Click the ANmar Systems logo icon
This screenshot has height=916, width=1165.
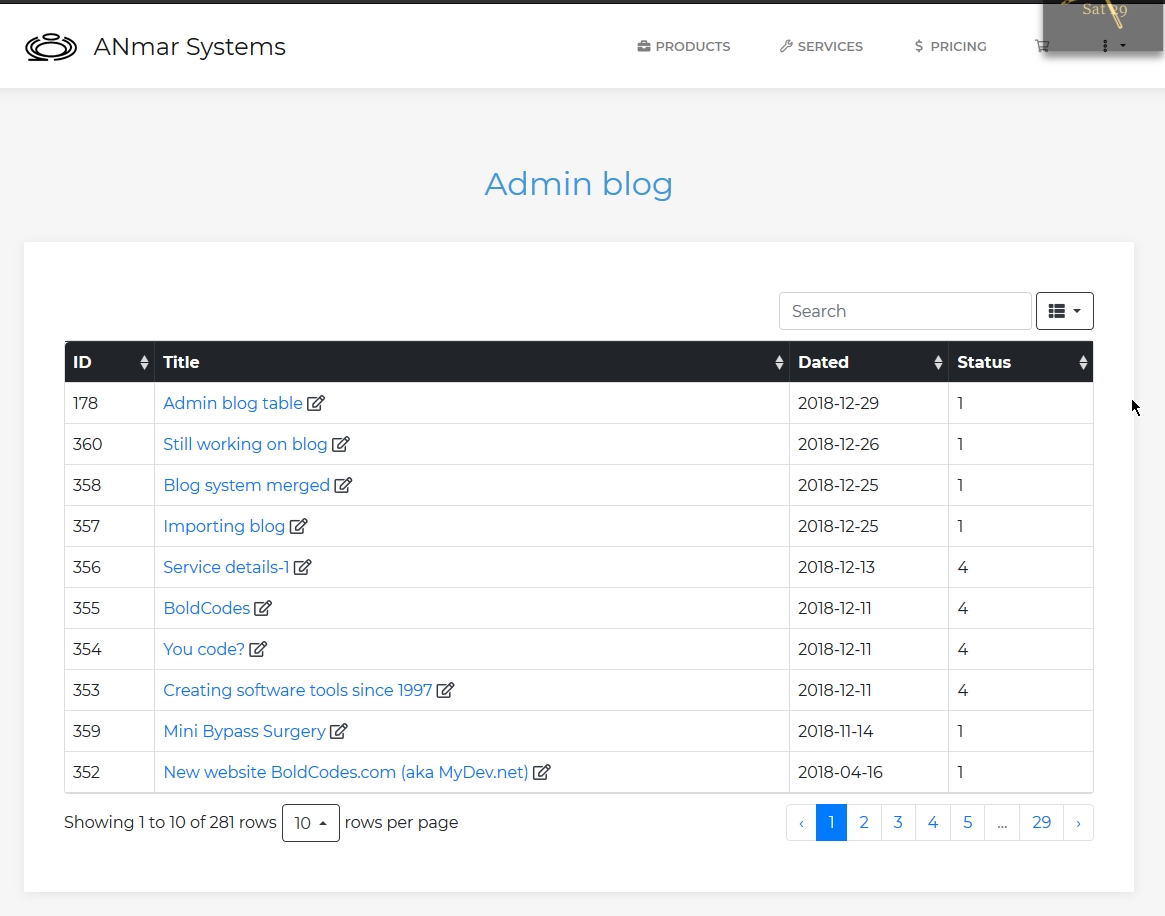pos(51,46)
